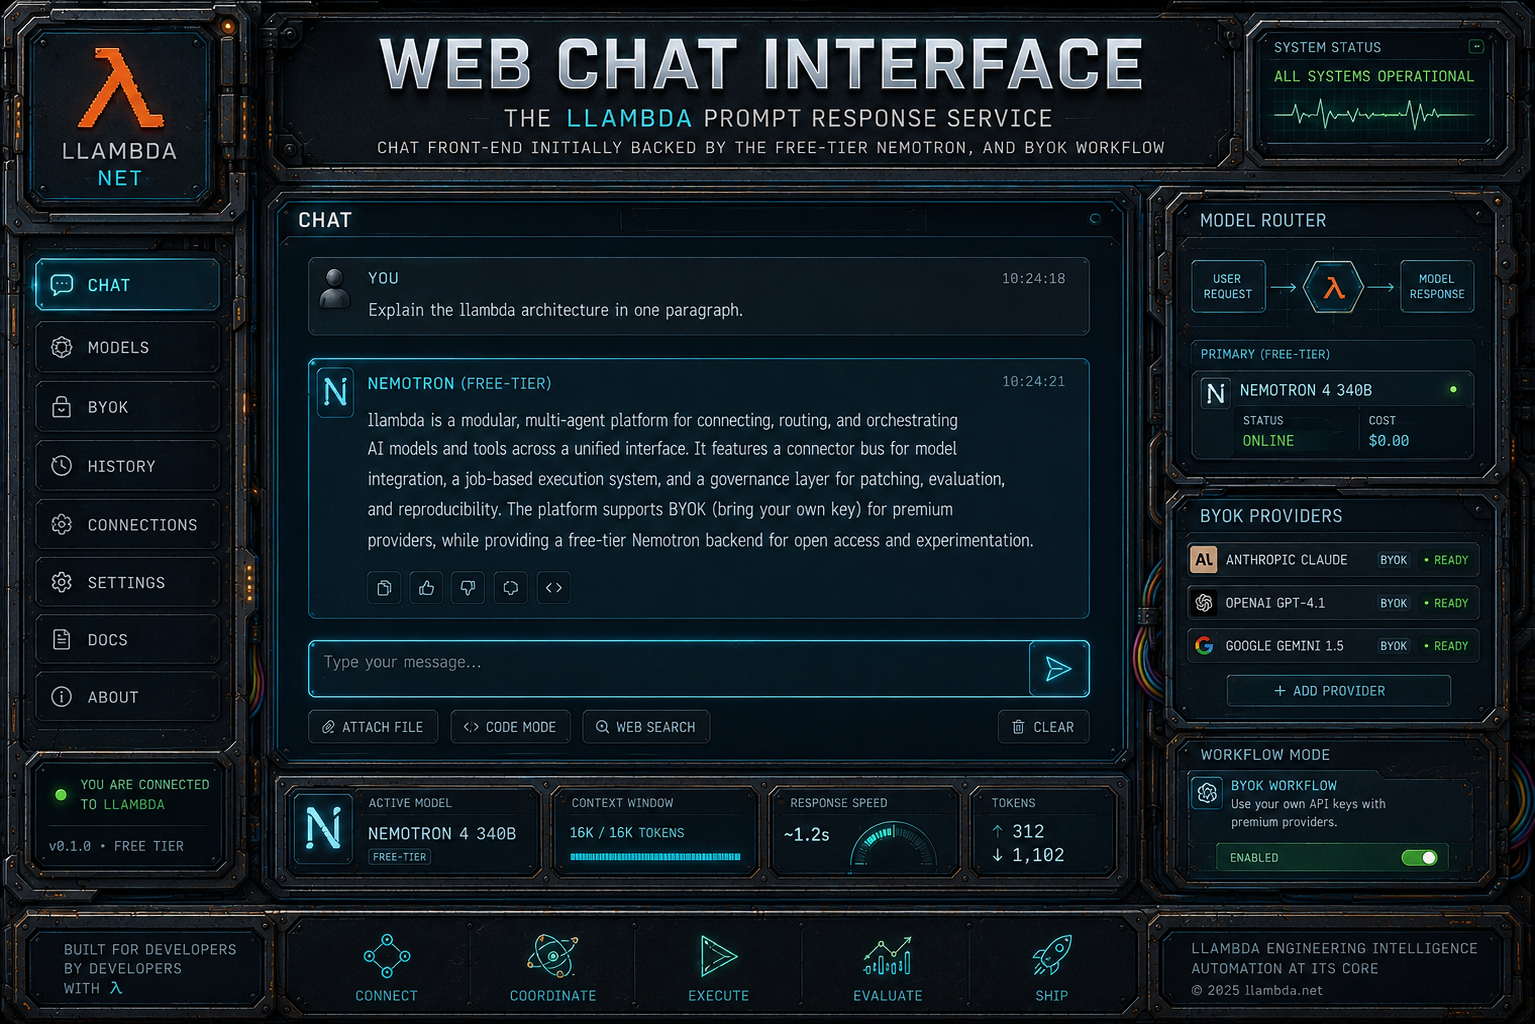Click the Model Response box
1535x1024 pixels.
click(x=1437, y=287)
